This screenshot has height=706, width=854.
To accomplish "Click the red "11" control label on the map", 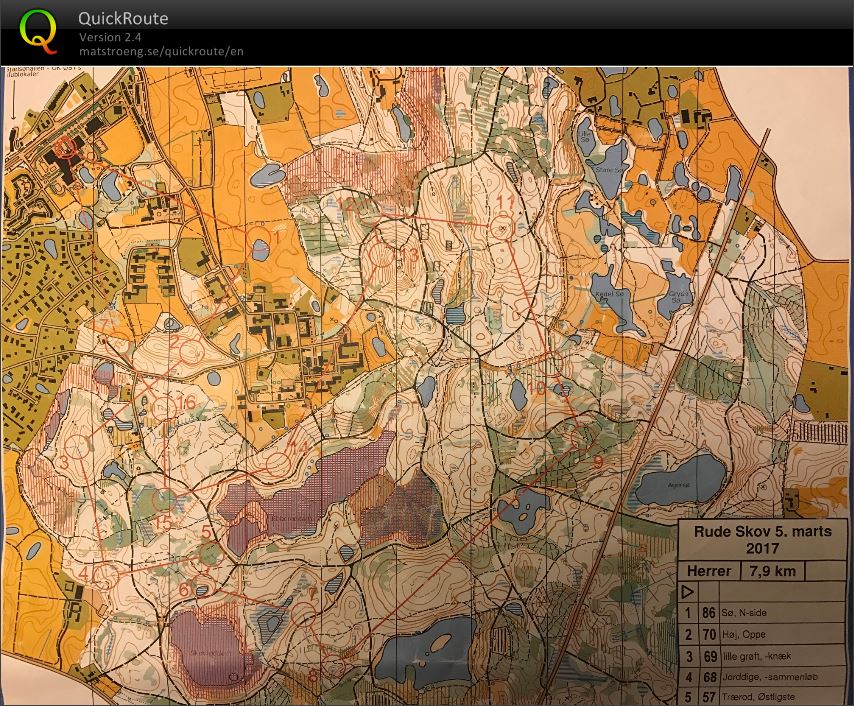I will tap(505, 202).
